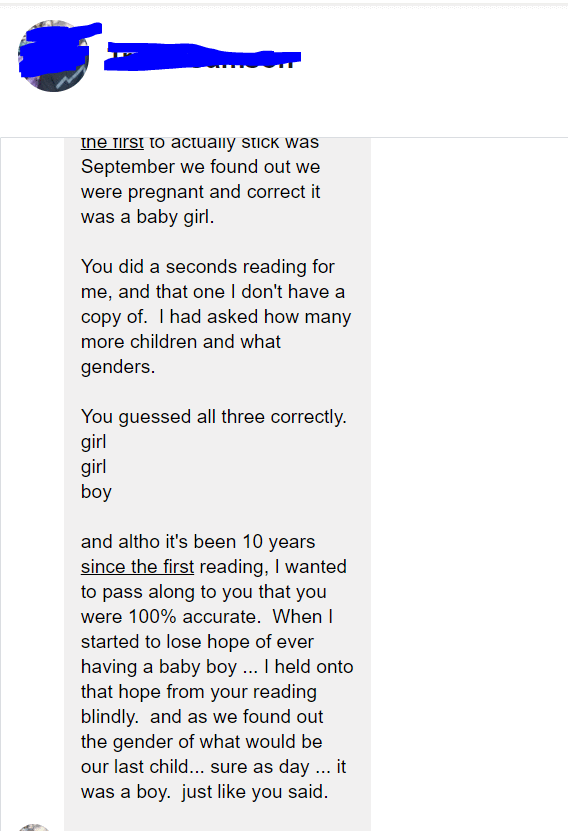Click the empty white area right of message bubble
Image resolution: width=568 pixels, height=831 pixels.
[469, 477]
